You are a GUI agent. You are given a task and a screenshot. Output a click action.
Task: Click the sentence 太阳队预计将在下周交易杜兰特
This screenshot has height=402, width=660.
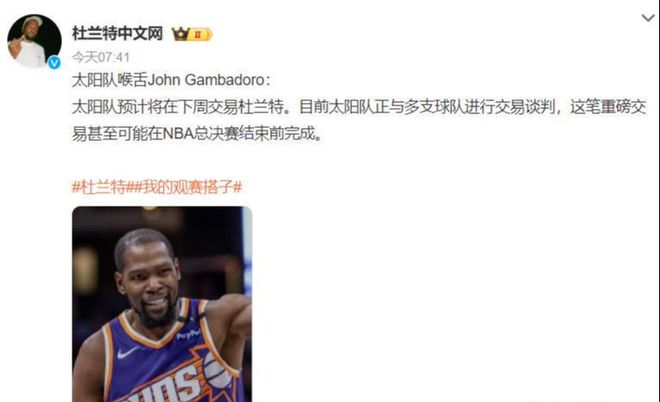178,107
